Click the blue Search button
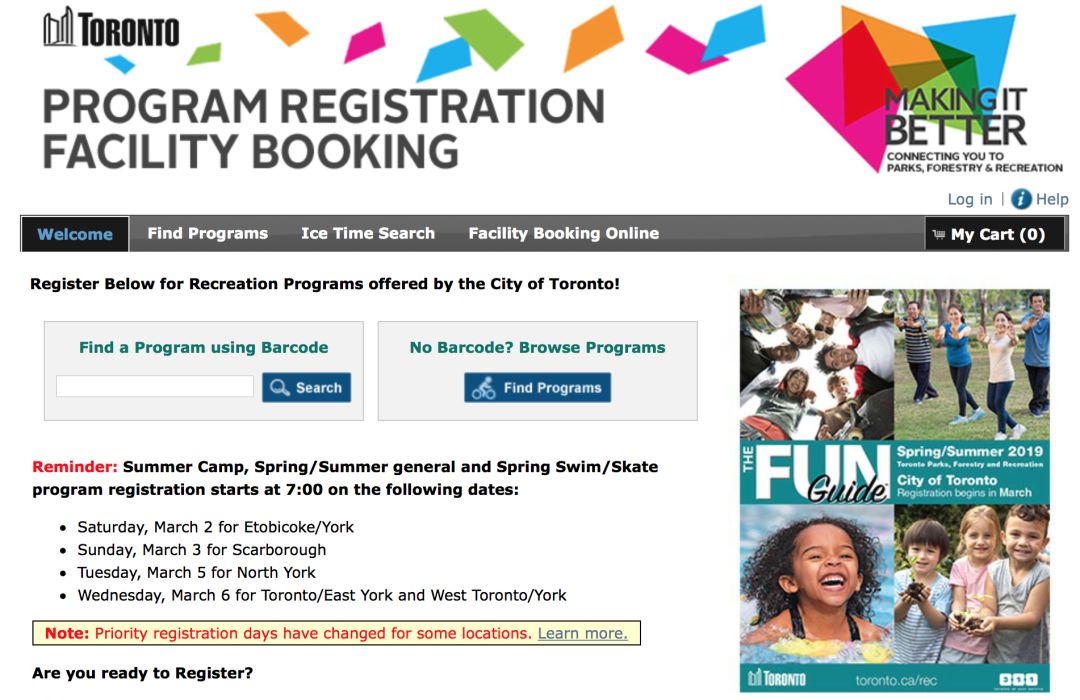 pos(307,387)
